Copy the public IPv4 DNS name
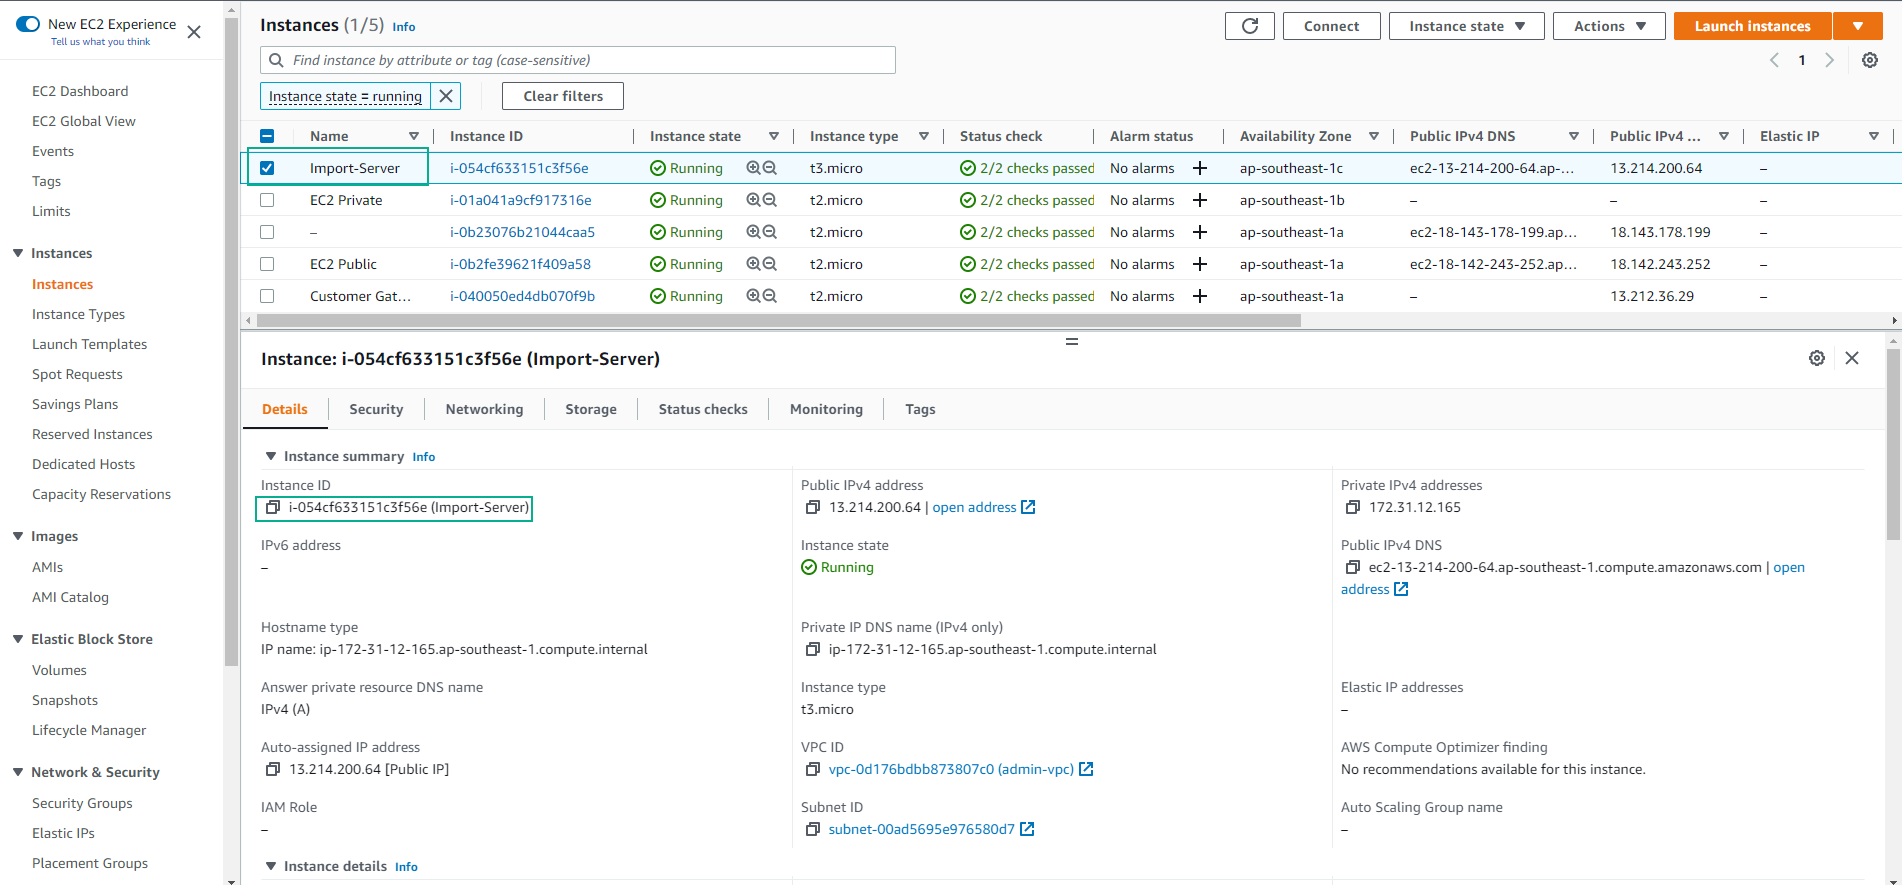The width and height of the screenshot is (1902, 885). coord(1353,567)
